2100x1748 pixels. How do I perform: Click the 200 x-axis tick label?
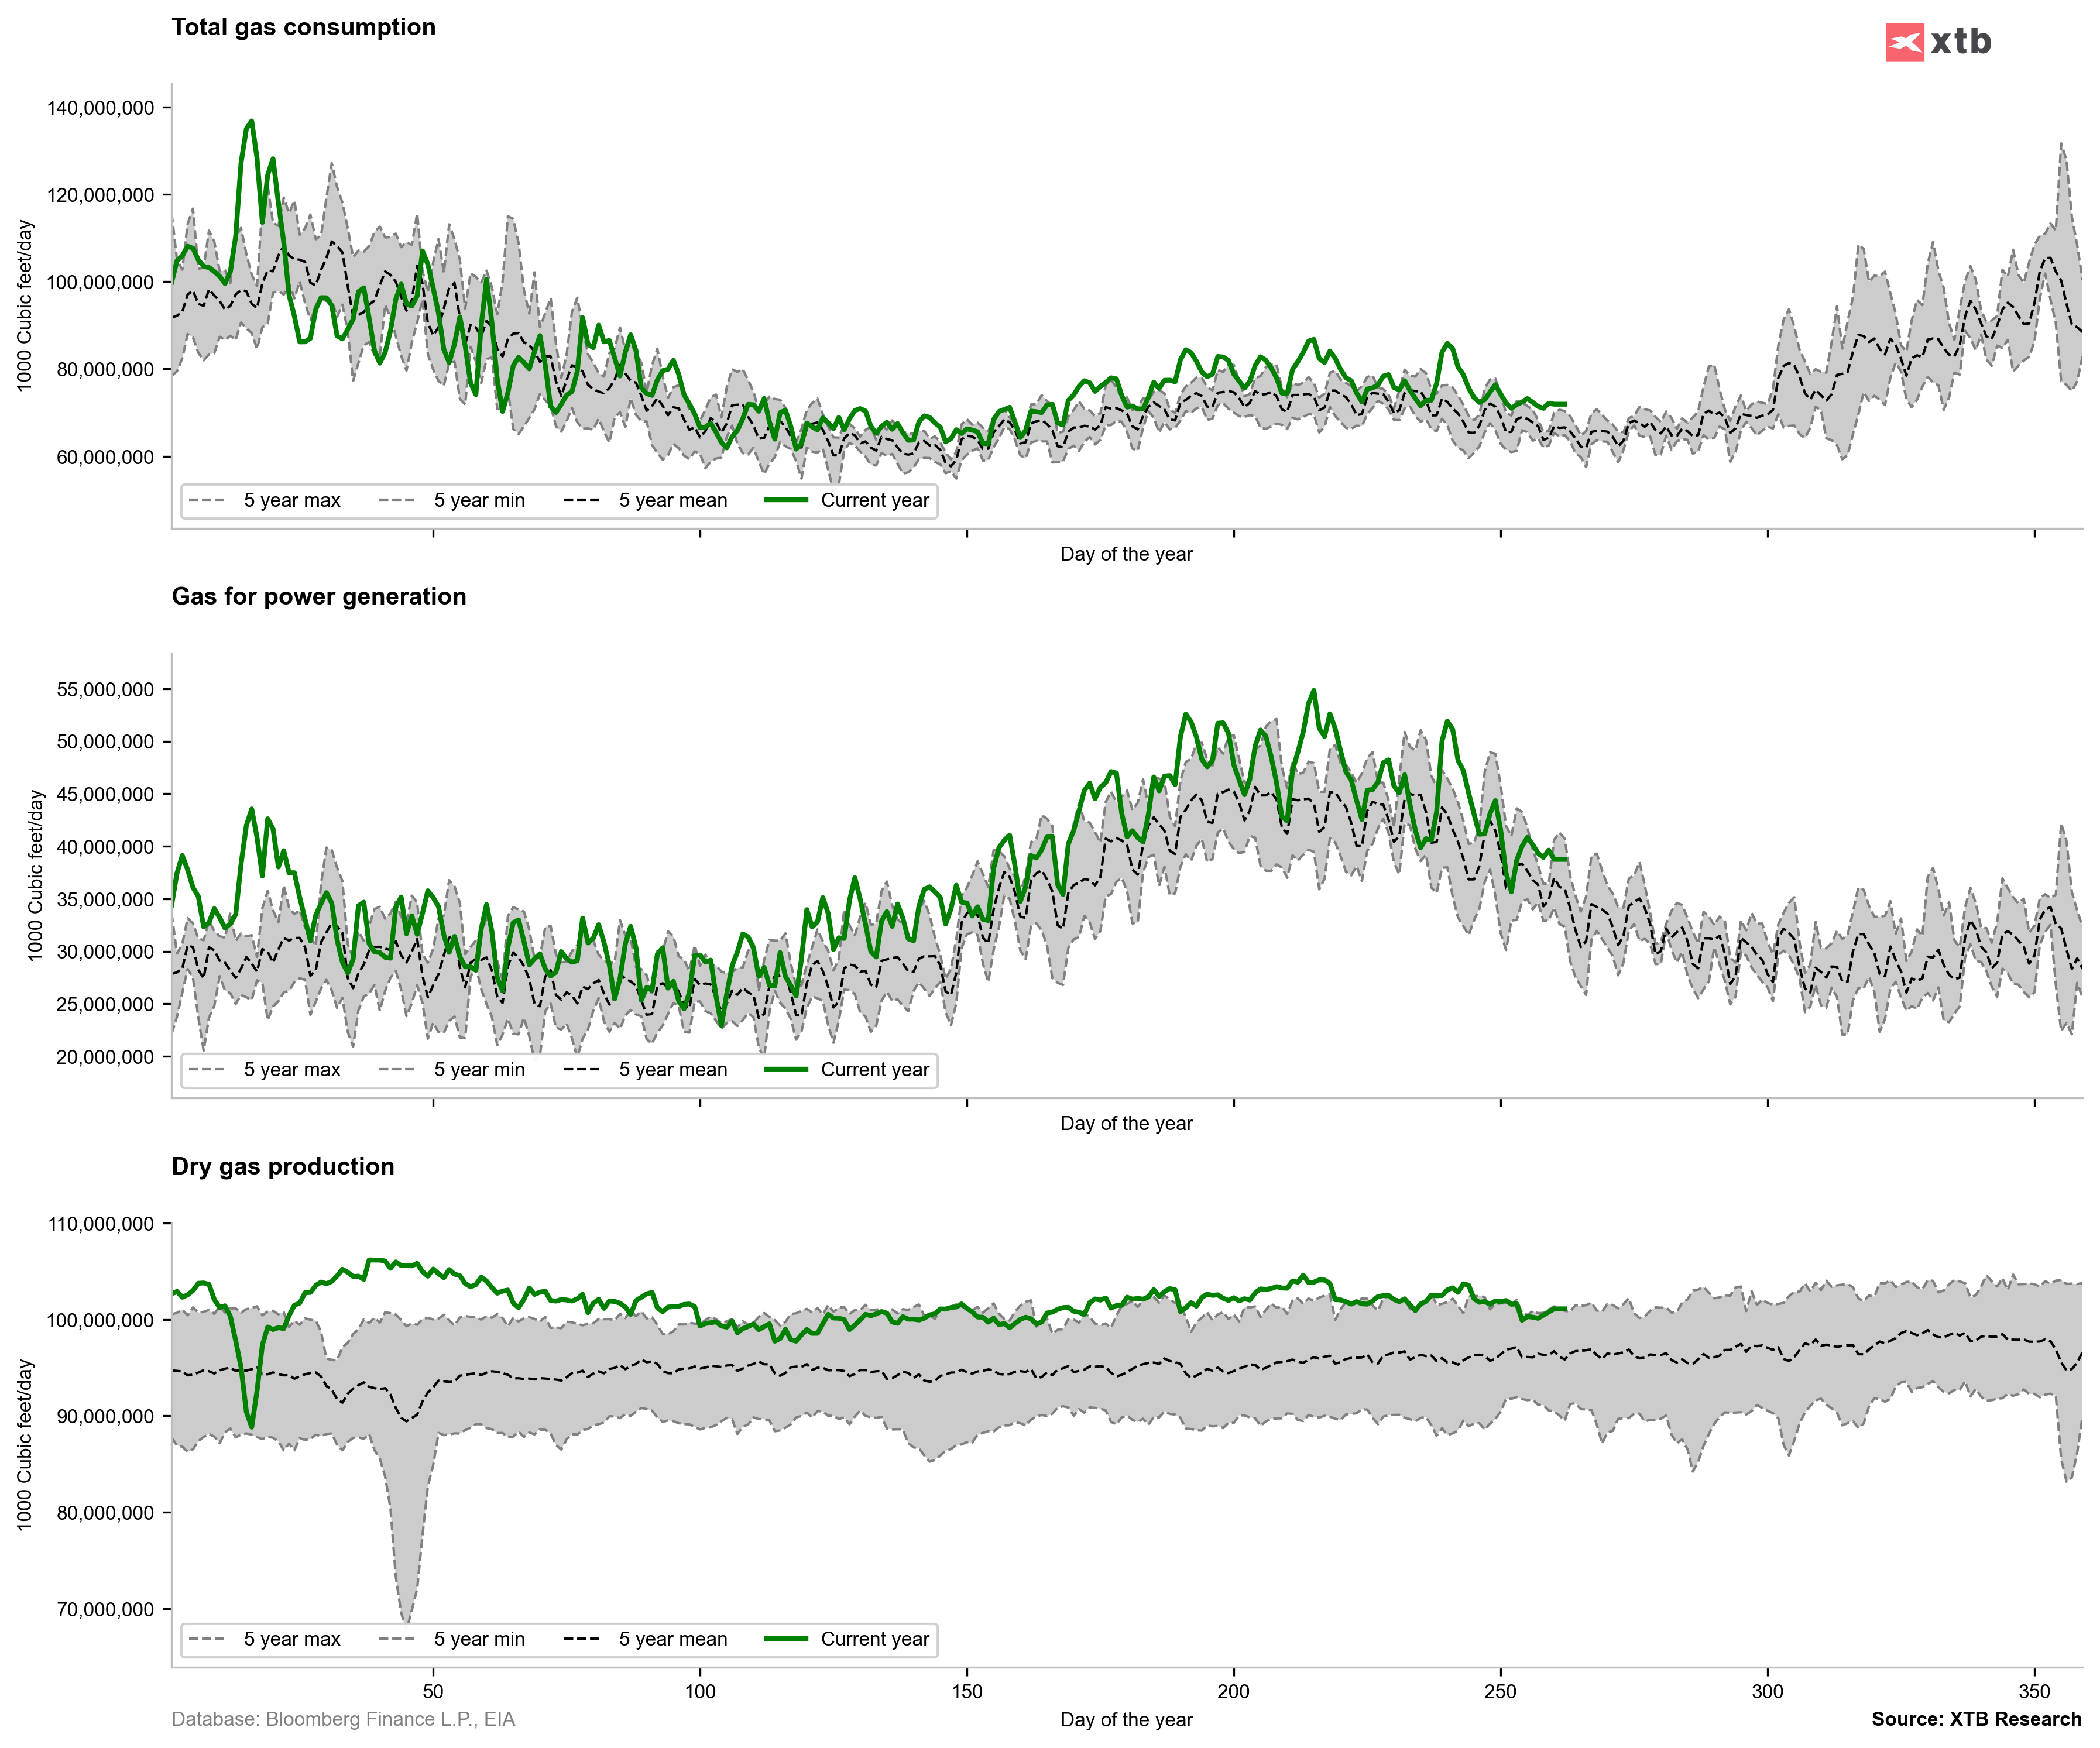tap(1233, 1691)
